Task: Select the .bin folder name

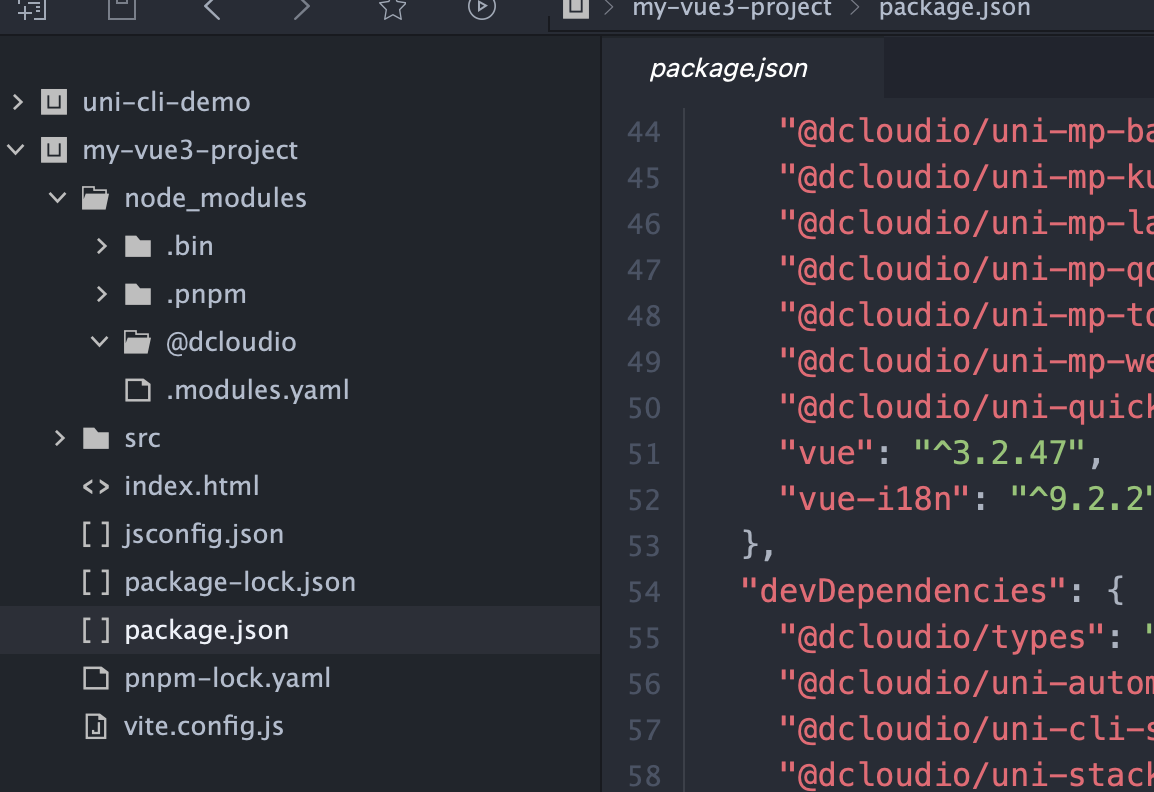Action: click(189, 247)
